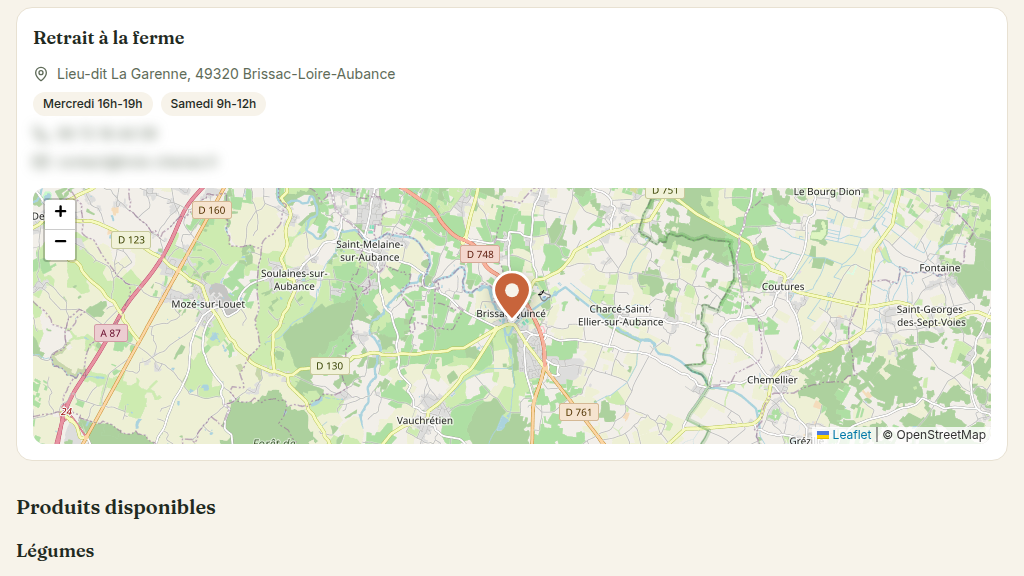
Task: Click the D 761 road label on map
Action: tap(579, 412)
